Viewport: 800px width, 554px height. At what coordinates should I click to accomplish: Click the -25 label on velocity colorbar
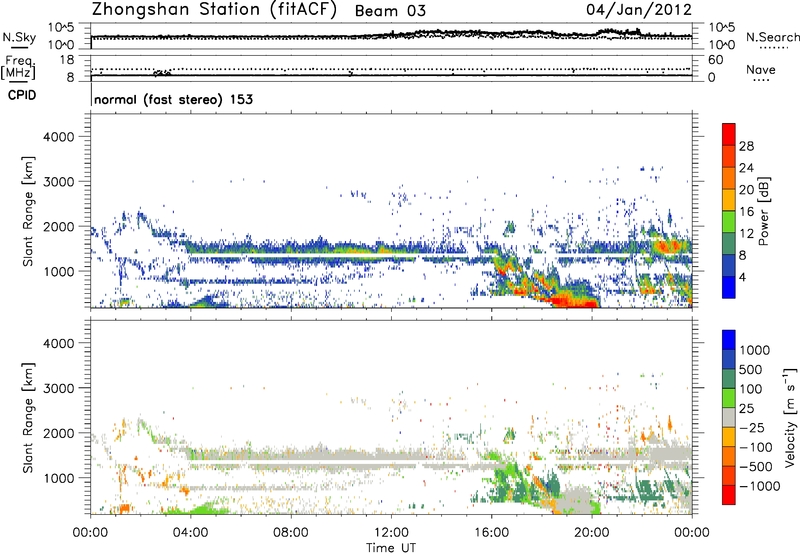tap(754, 428)
